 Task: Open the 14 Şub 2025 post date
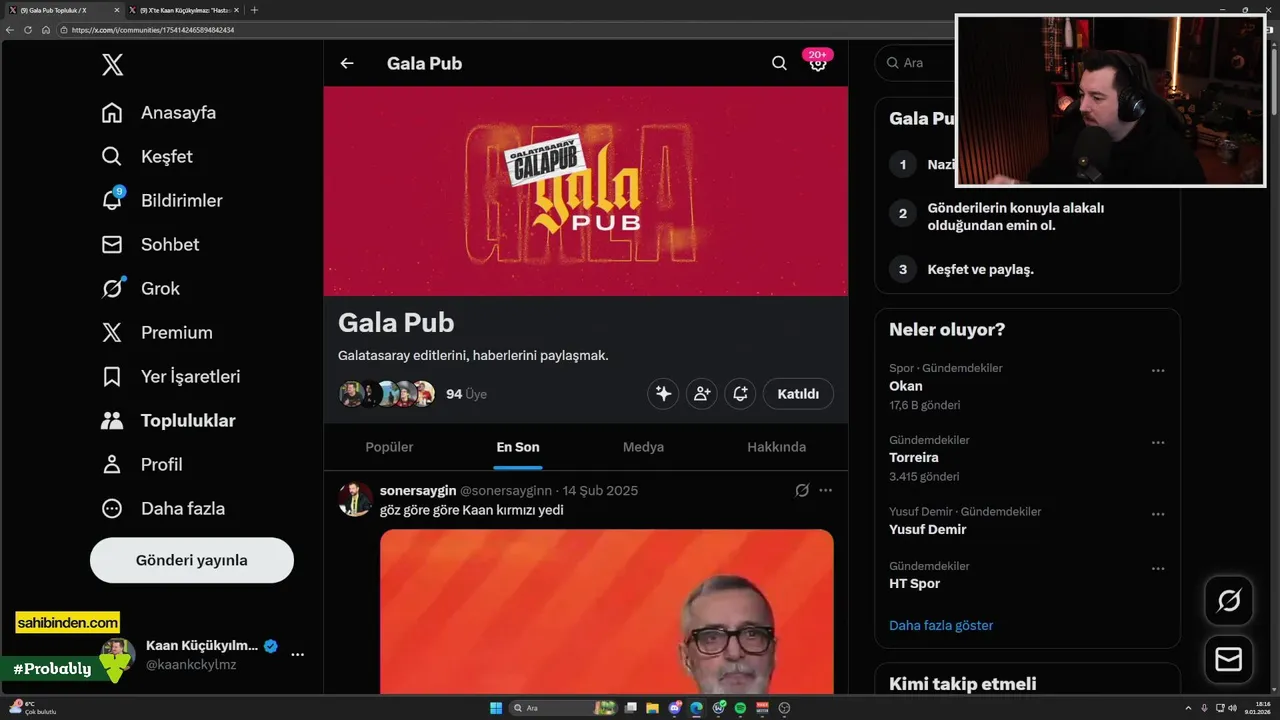(x=600, y=491)
